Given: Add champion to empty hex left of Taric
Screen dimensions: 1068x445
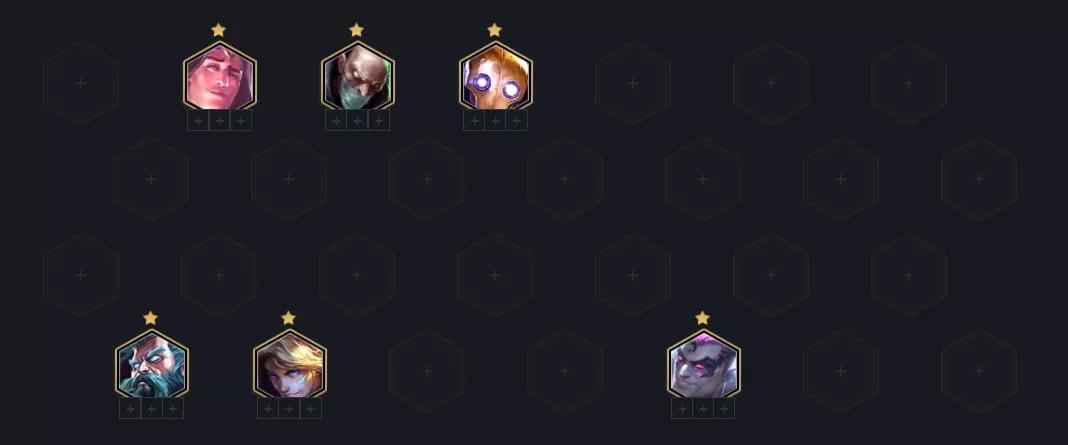Looking at the screenshot, I should coord(81,83).
